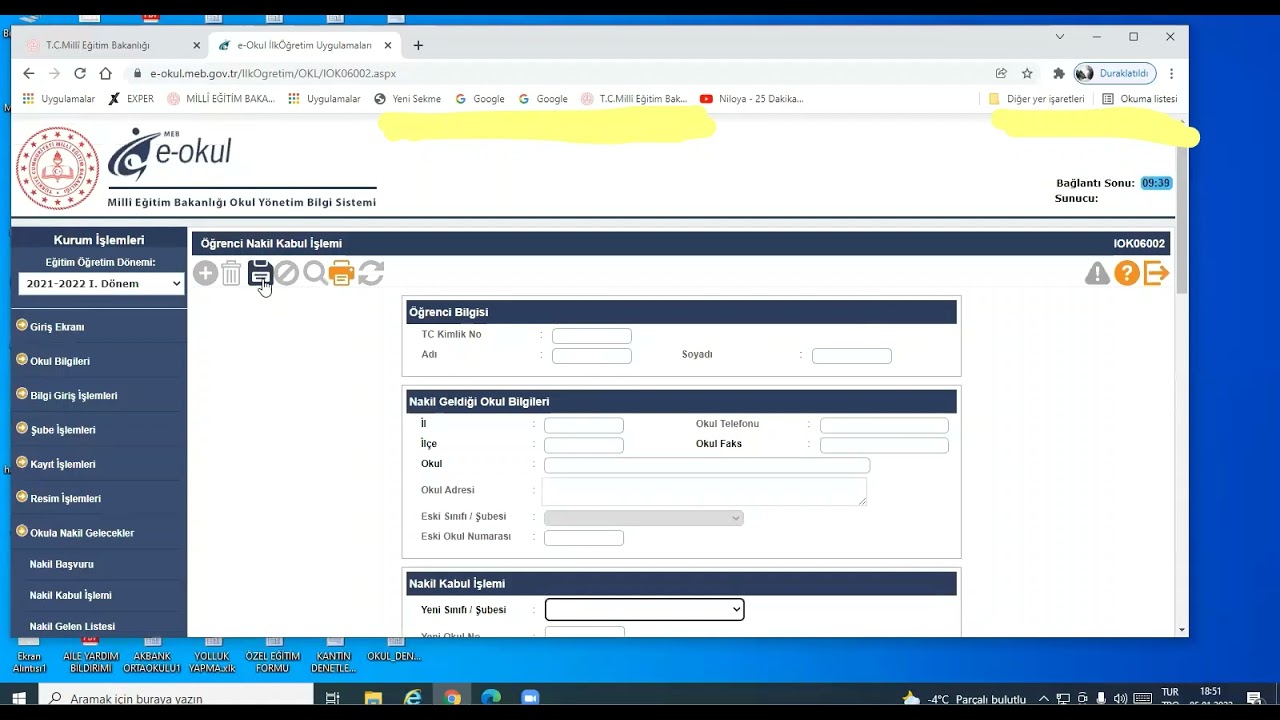Click the Windows taskbar search box
The height and width of the screenshot is (720, 1280).
pyautogui.click(x=176, y=698)
